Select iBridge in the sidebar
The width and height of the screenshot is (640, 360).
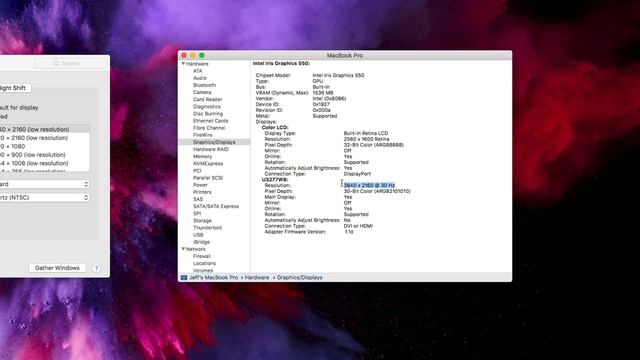click(x=201, y=242)
